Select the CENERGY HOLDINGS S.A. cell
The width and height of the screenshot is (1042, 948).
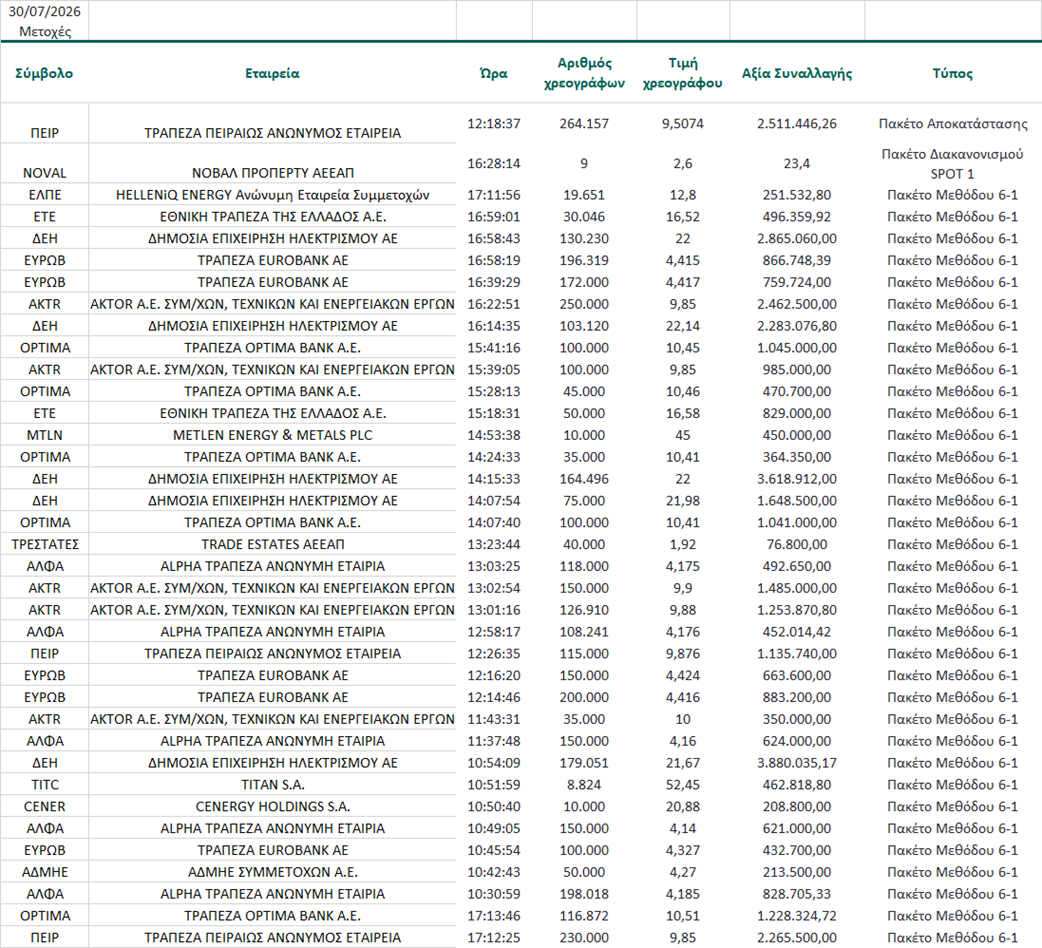coord(272,806)
